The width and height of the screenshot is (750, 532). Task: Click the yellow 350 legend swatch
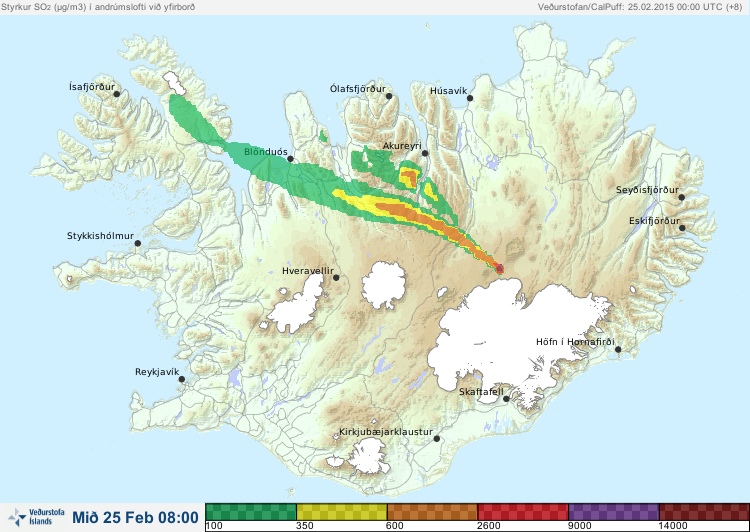pyautogui.click(x=342, y=512)
